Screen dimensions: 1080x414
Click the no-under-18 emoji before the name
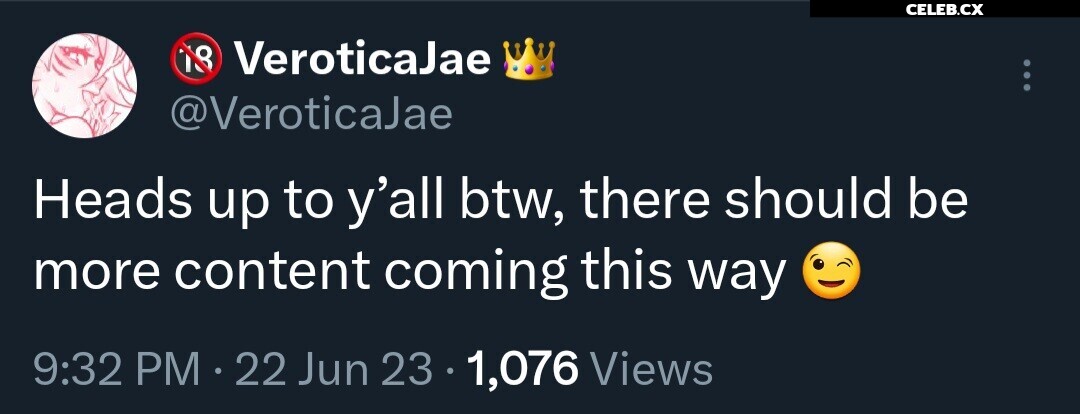196,59
